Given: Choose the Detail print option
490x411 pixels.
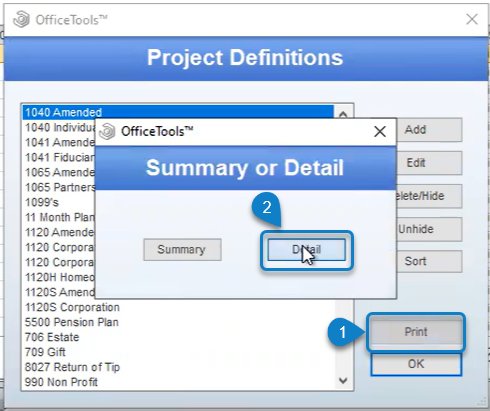Looking at the screenshot, I should pyautogui.click(x=306, y=250).
